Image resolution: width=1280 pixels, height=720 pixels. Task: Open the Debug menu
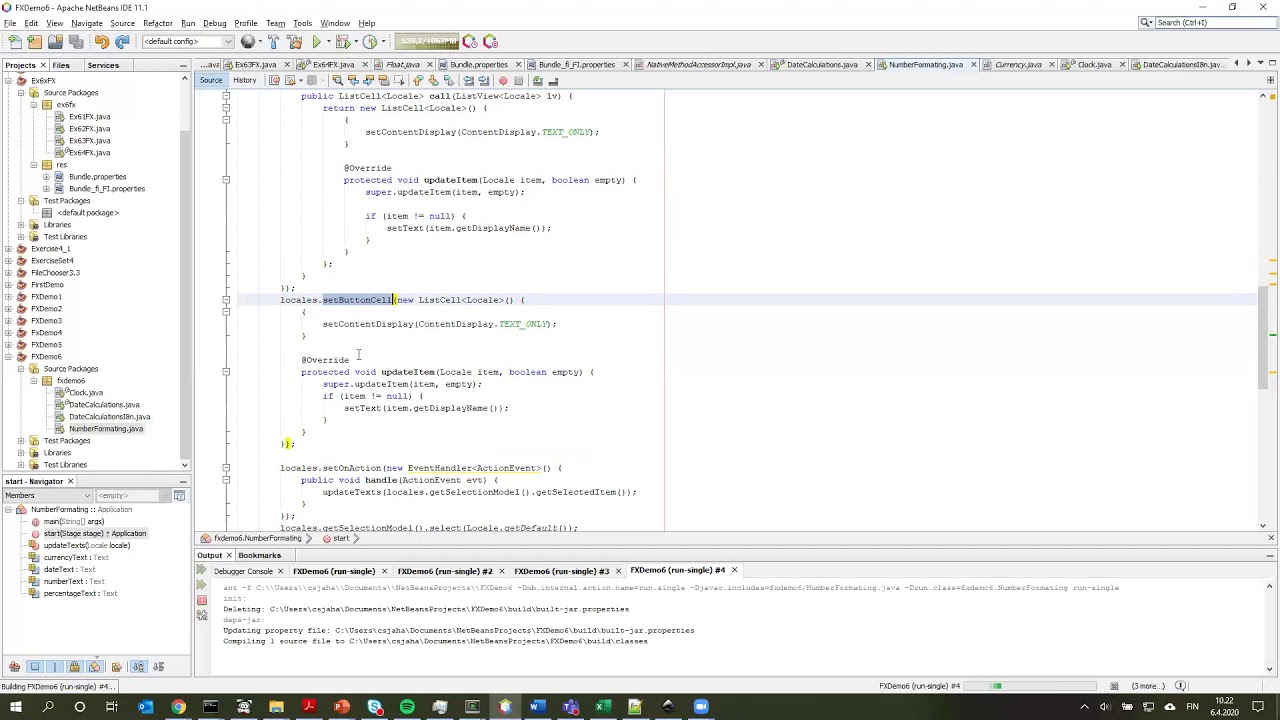pyautogui.click(x=214, y=23)
